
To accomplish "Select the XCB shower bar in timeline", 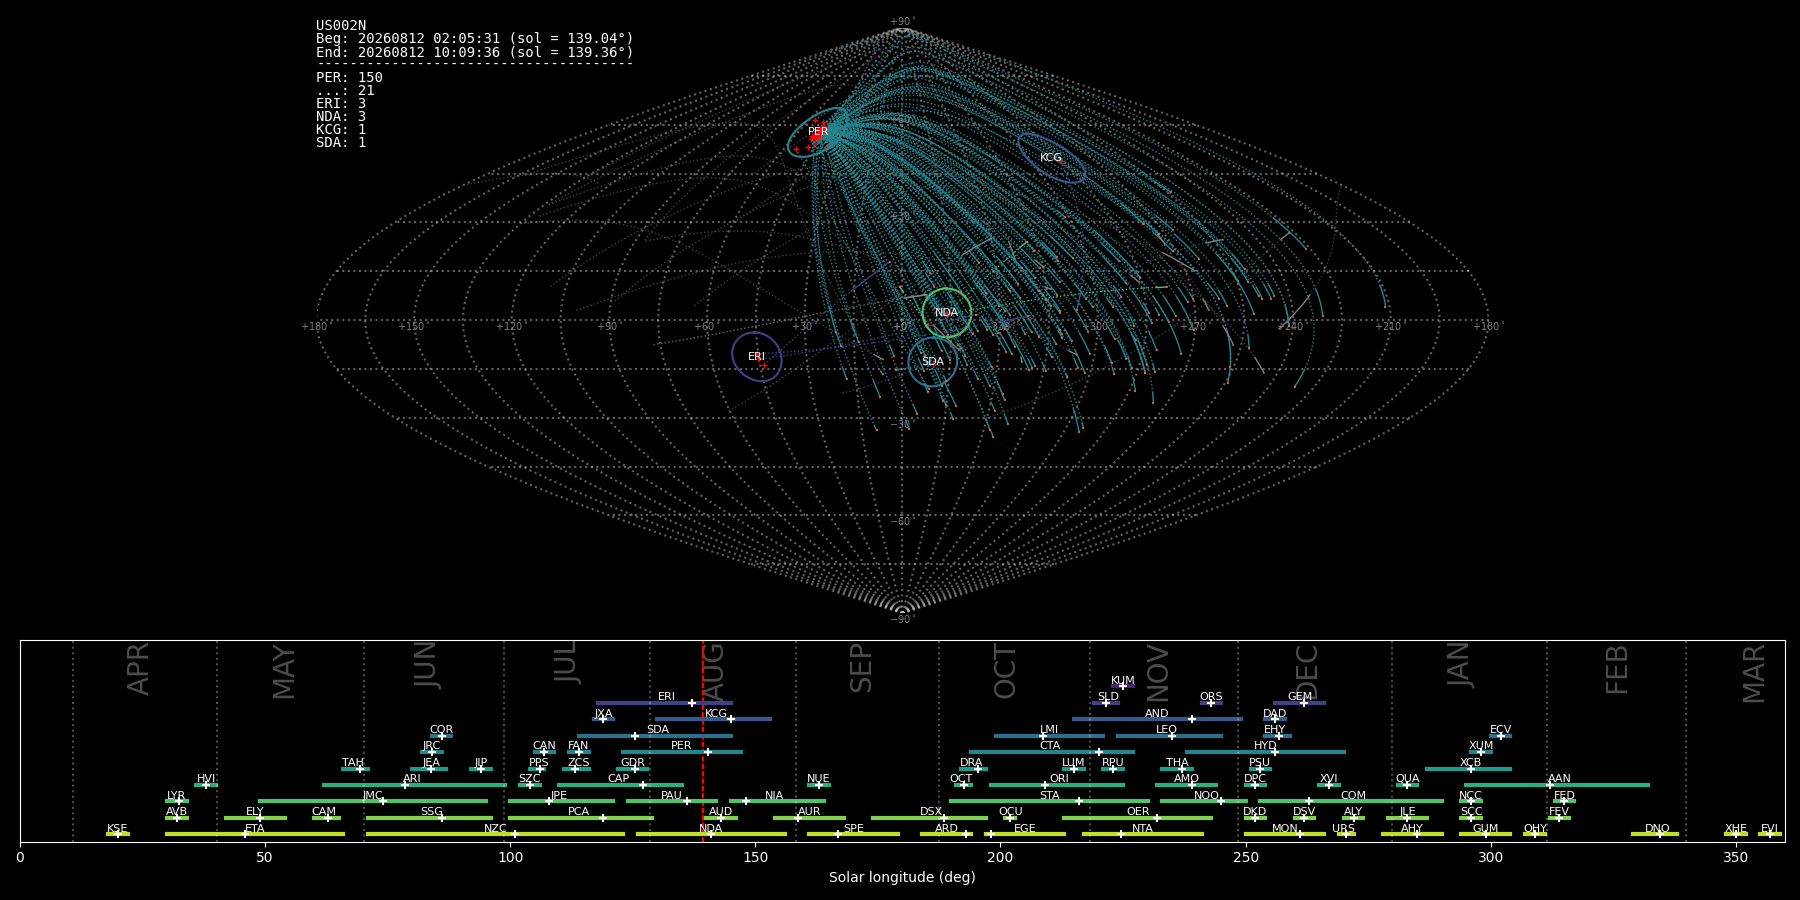I will 1468,769.
